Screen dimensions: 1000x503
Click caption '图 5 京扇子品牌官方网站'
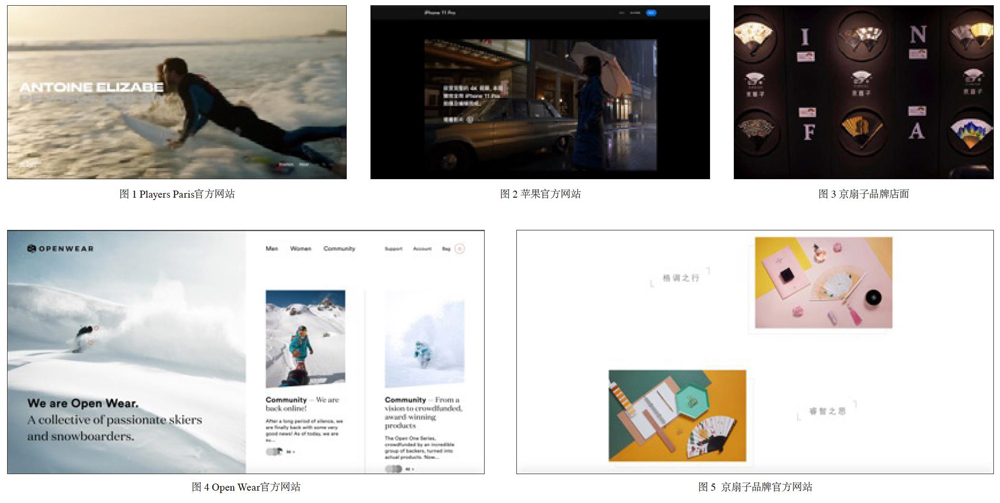[755, 488]
